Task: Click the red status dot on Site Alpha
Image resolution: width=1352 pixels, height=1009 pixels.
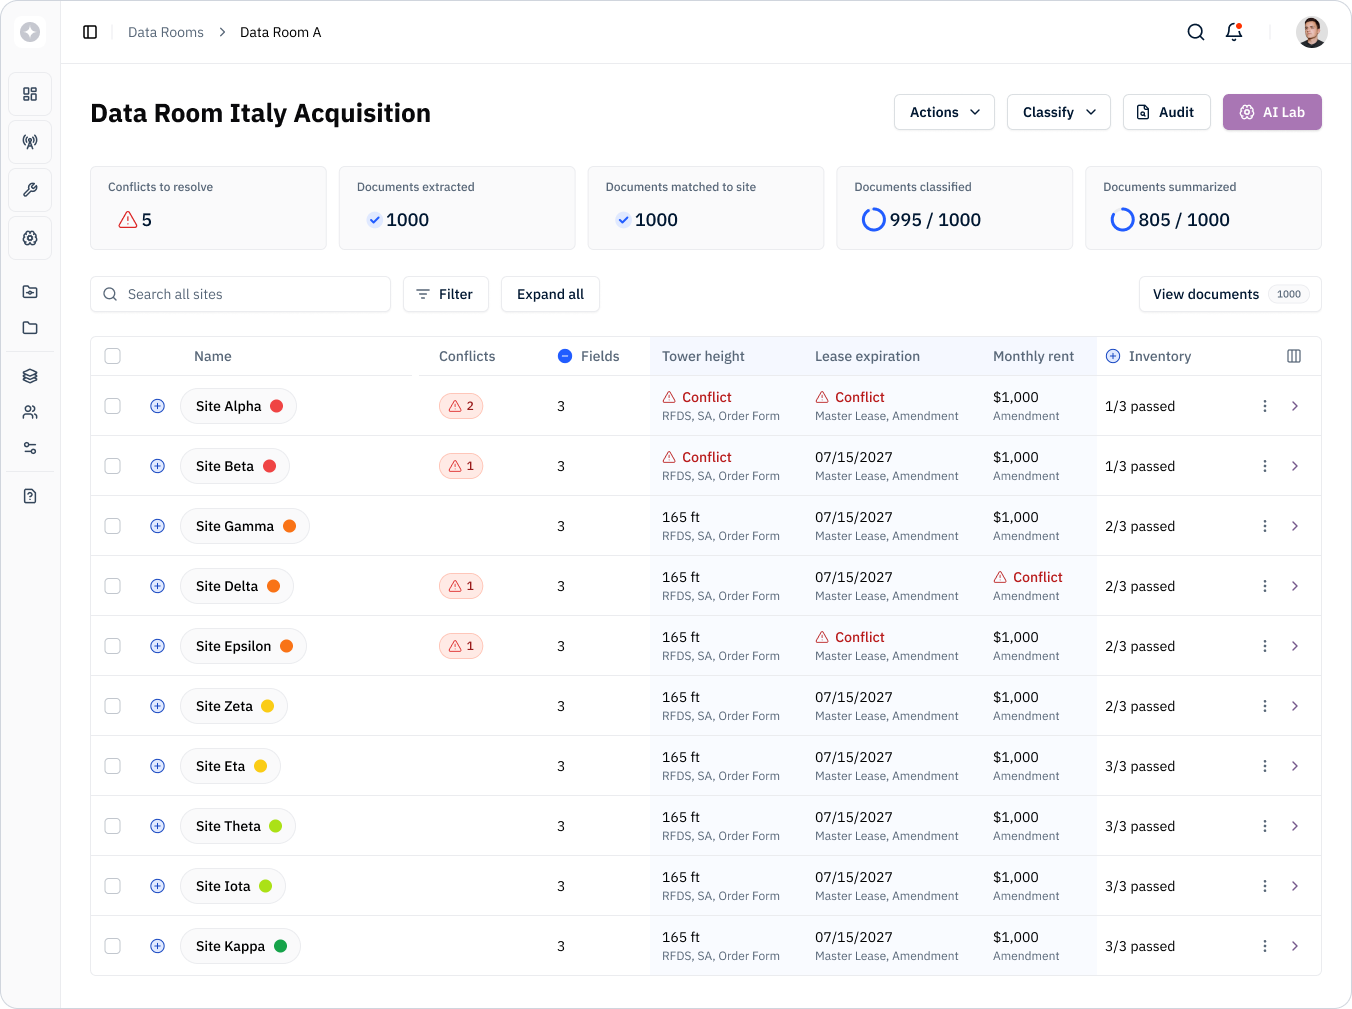Action: (x=277, y=406)
